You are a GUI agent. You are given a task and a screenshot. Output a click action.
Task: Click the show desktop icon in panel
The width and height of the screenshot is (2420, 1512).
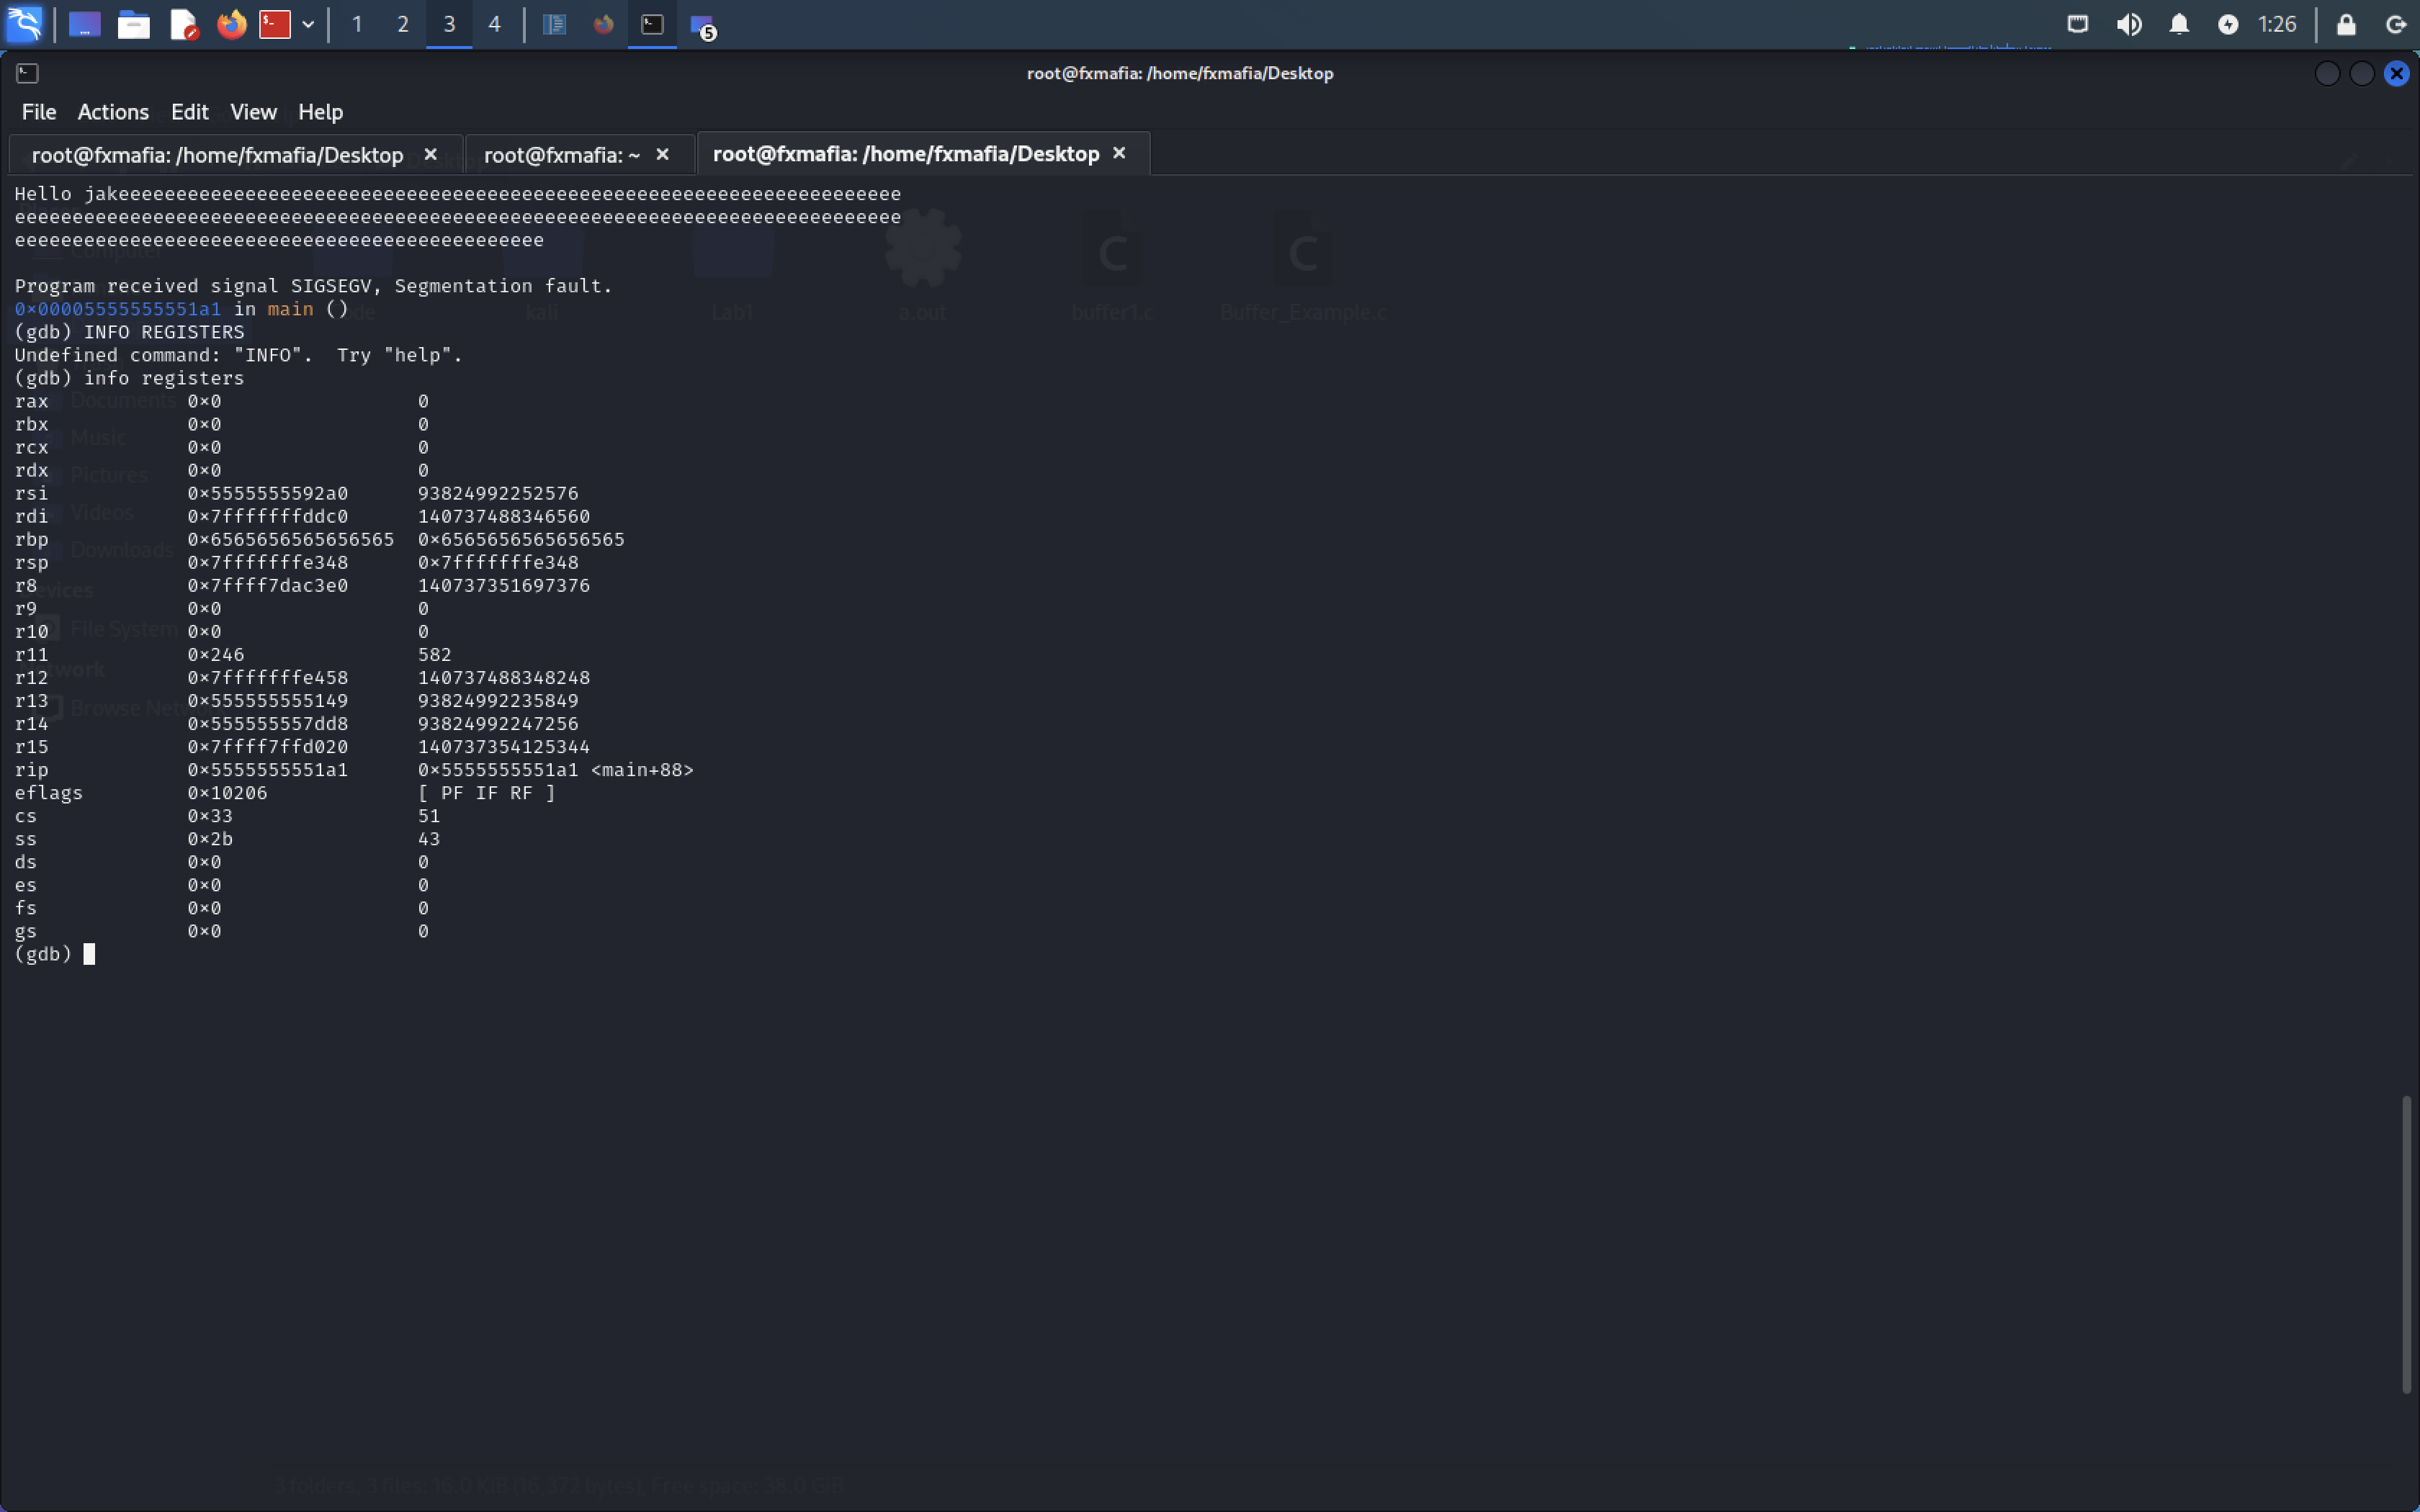(x=84, y=24)
